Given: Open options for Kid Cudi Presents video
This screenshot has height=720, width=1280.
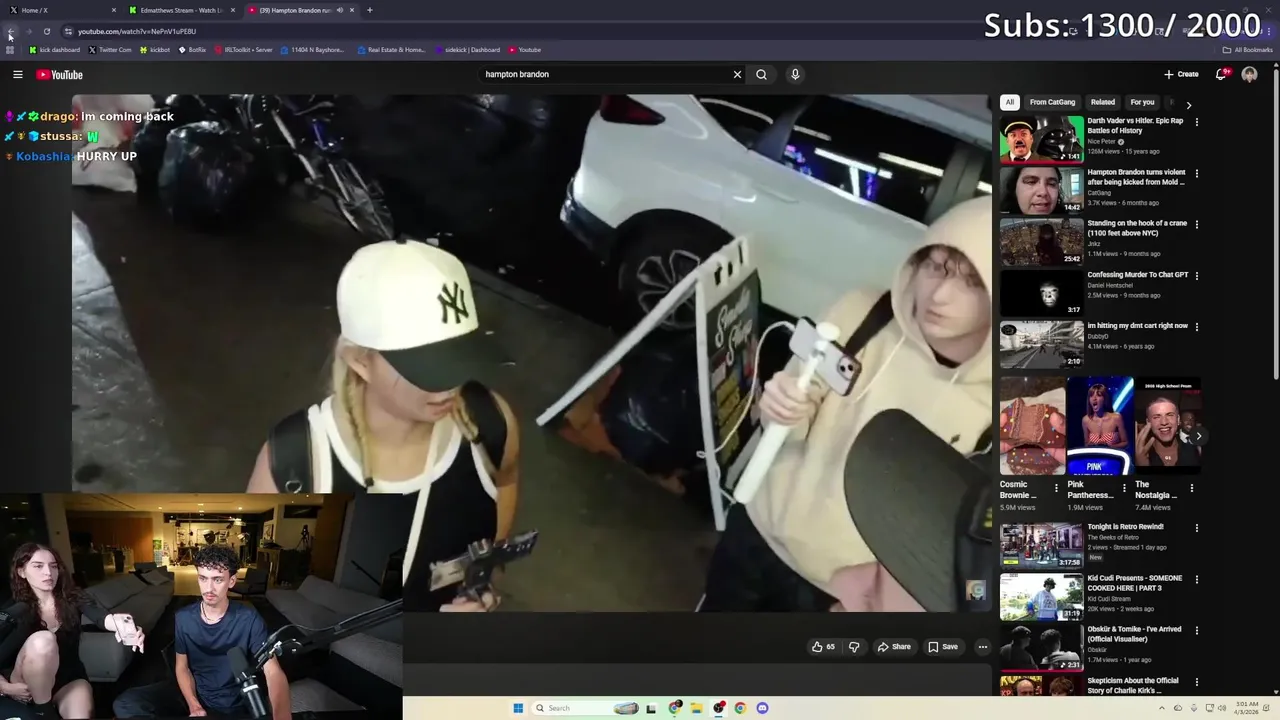Looking at the screenshot, I should pyautogui.click(x=1196, y=579).
